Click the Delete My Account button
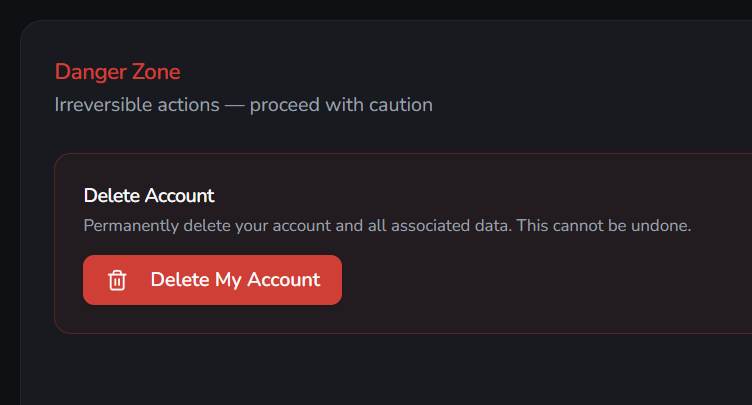 click(x=212, y=280)
